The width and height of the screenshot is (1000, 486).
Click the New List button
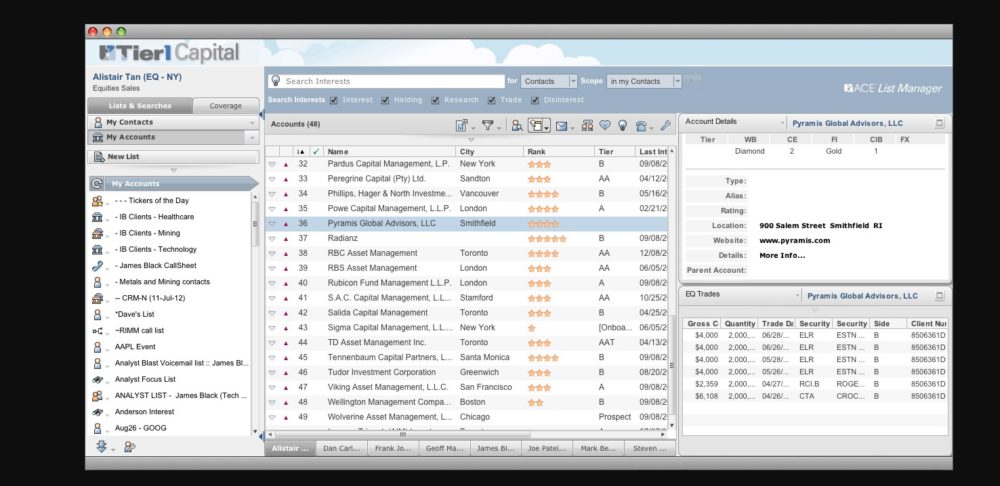[x=173, y=157]
